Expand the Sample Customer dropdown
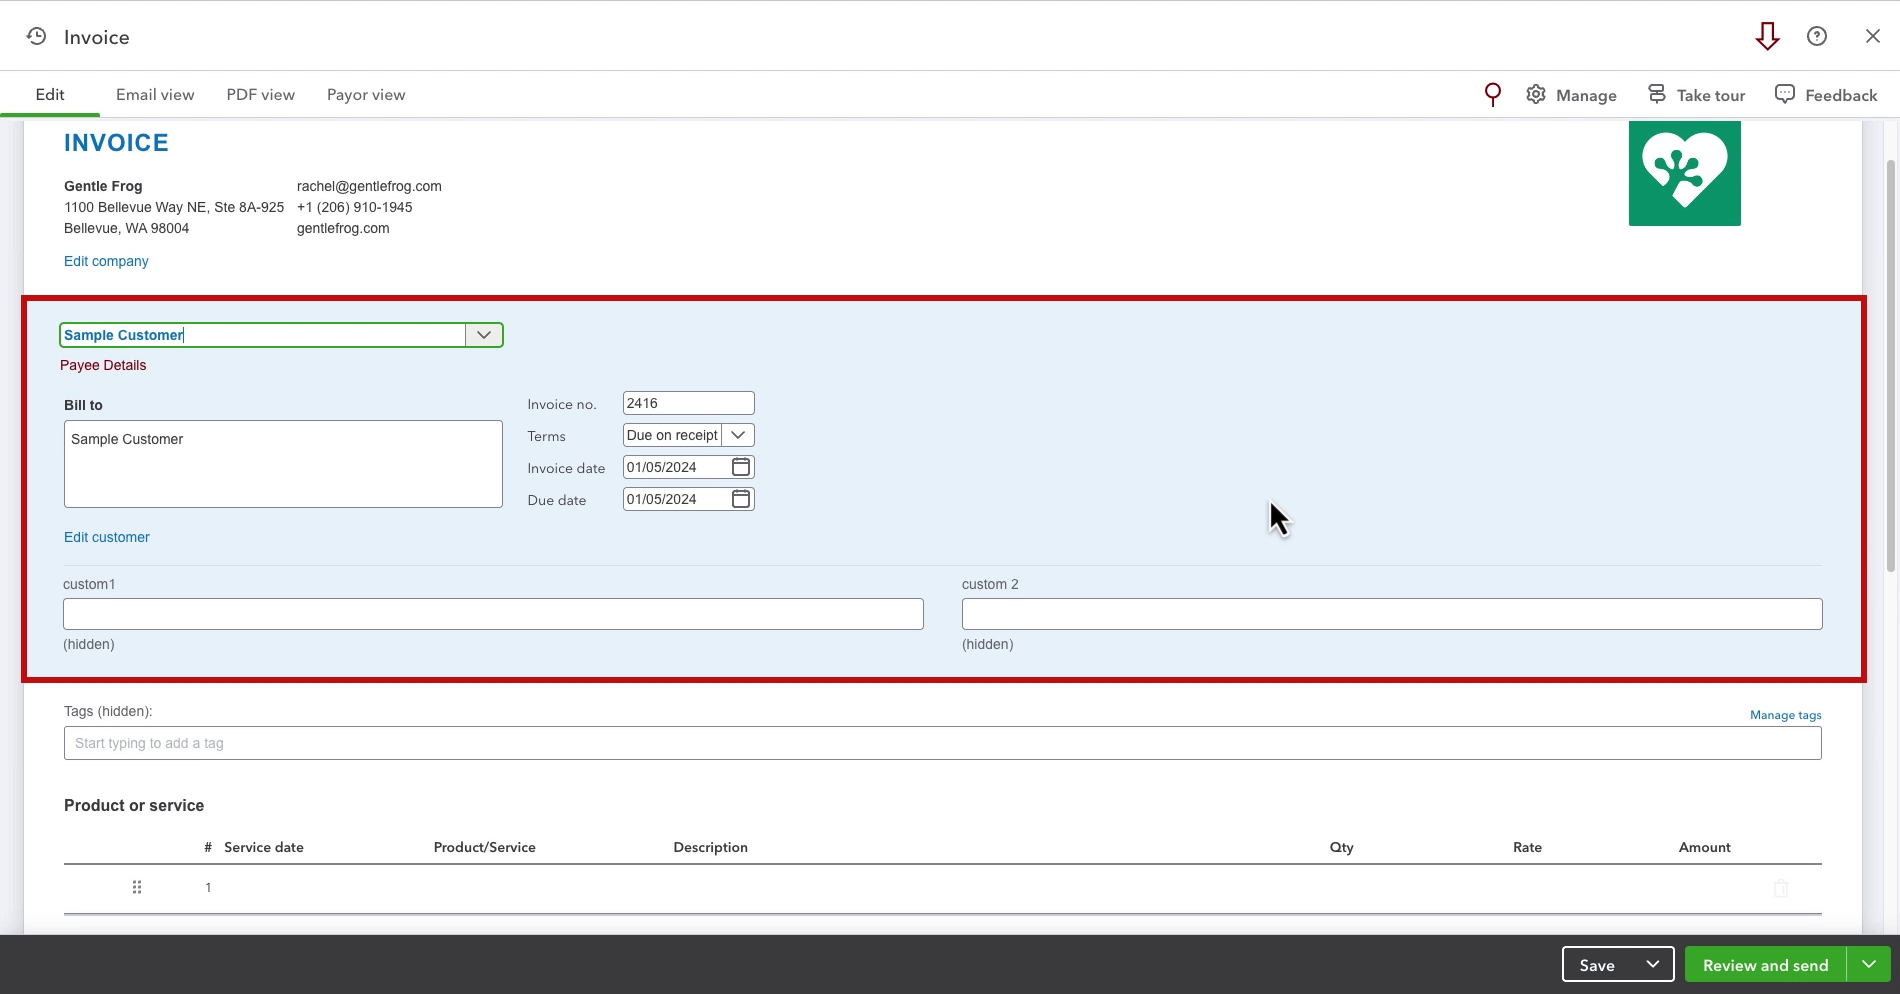The height and width of the screenshot is (994, 1900). 484,335
